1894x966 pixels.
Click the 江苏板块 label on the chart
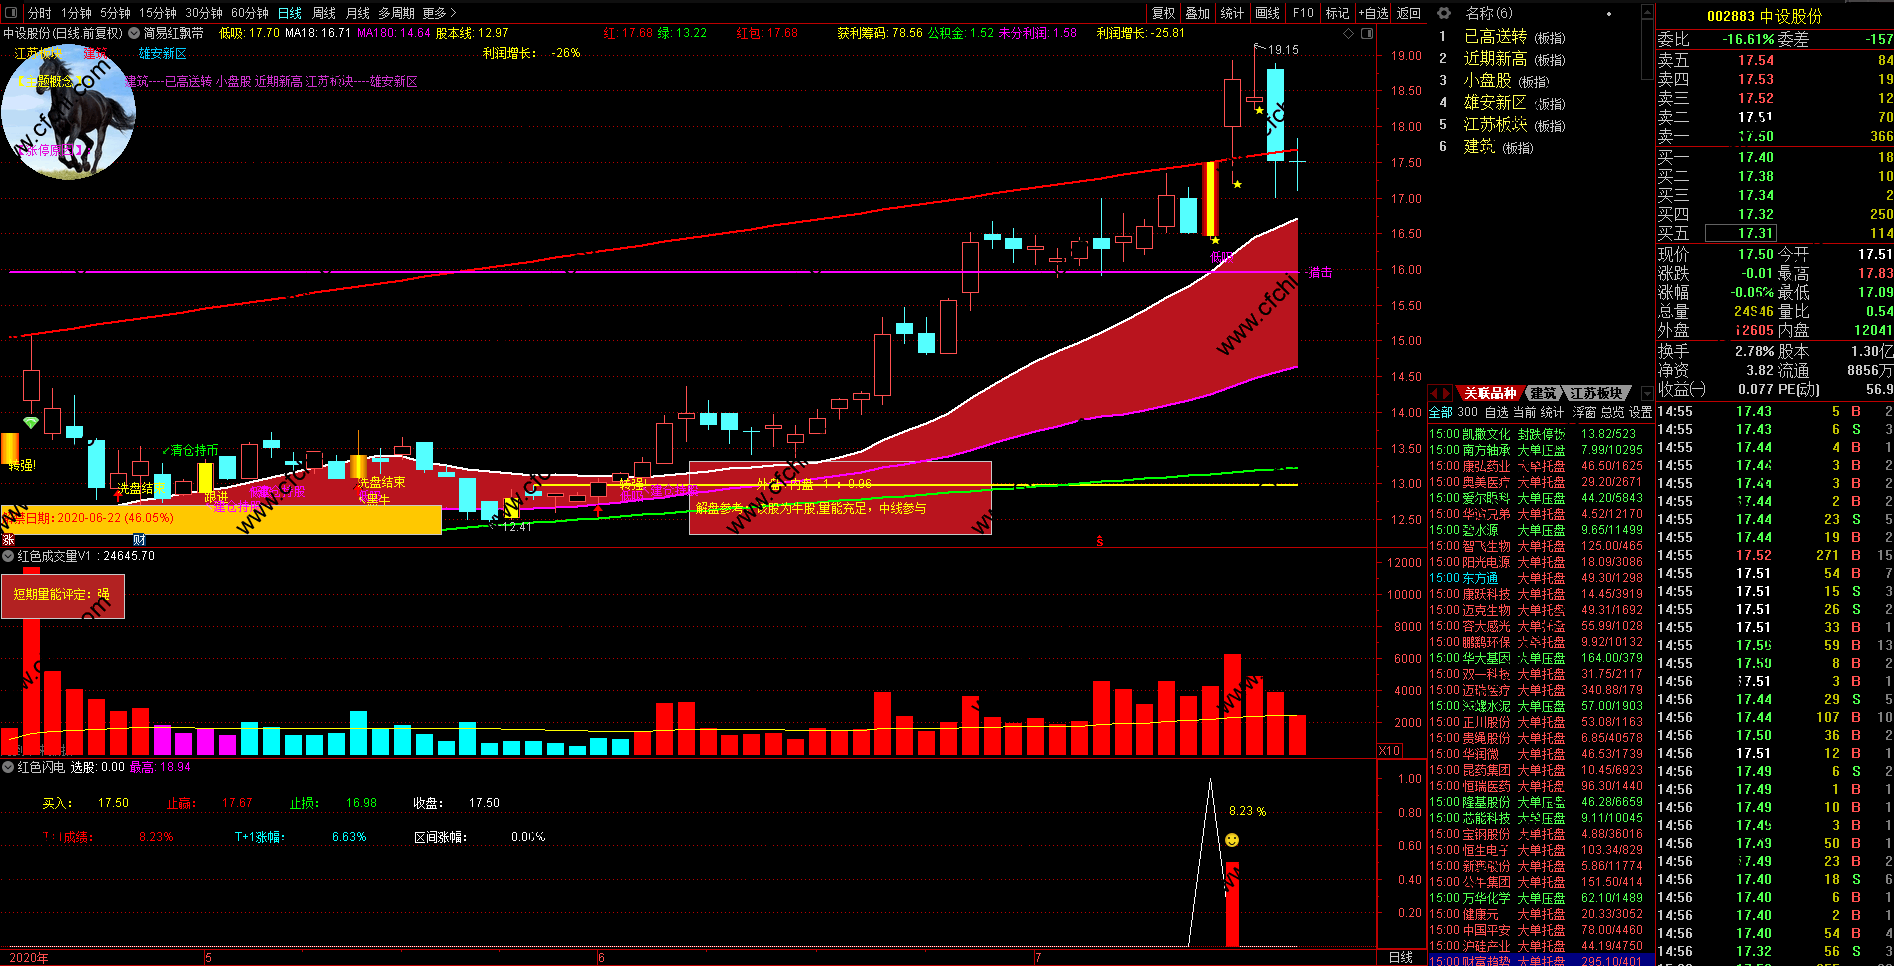click(x=40, y=53)
